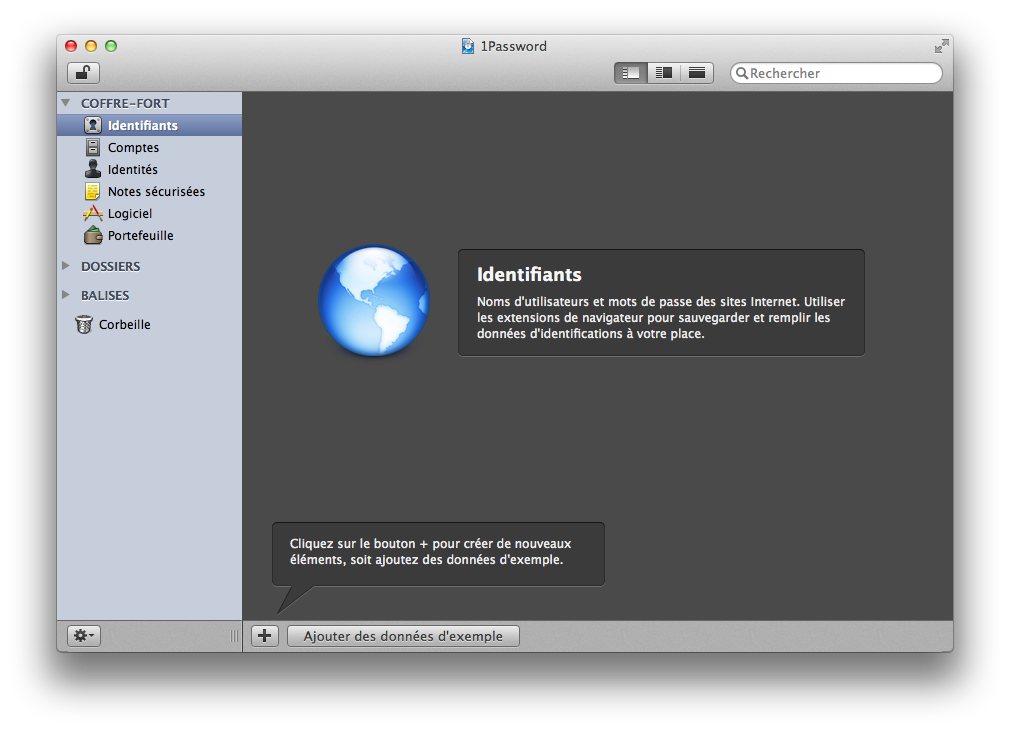Click the 1Password title bar icon
The image size is (1010, 731).
point(468,46)
